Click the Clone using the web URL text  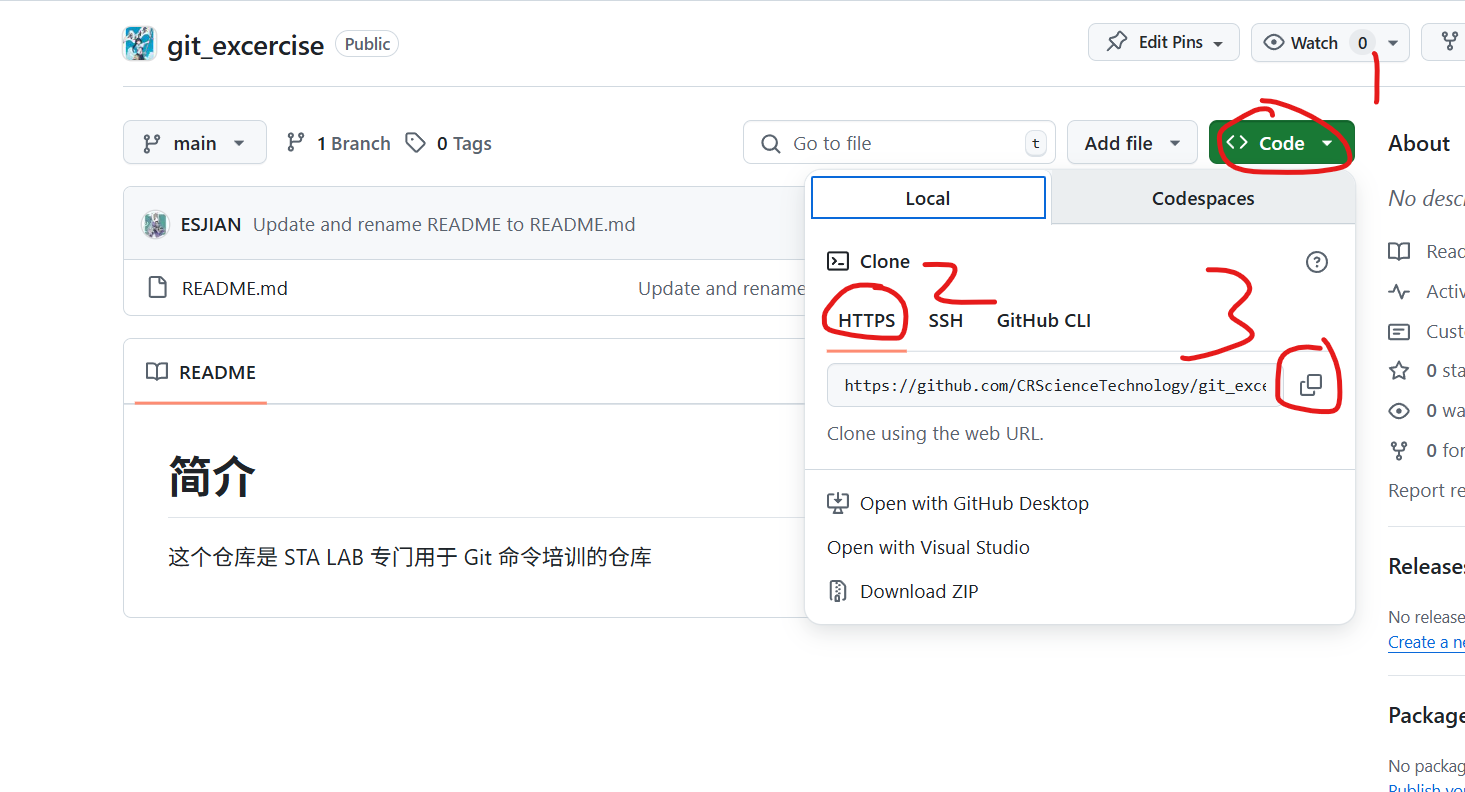pos(935,434)
